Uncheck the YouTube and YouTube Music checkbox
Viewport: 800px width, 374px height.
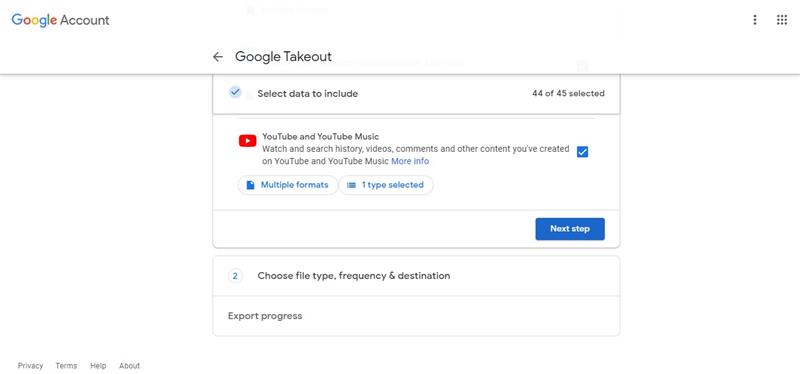point(582,152)
